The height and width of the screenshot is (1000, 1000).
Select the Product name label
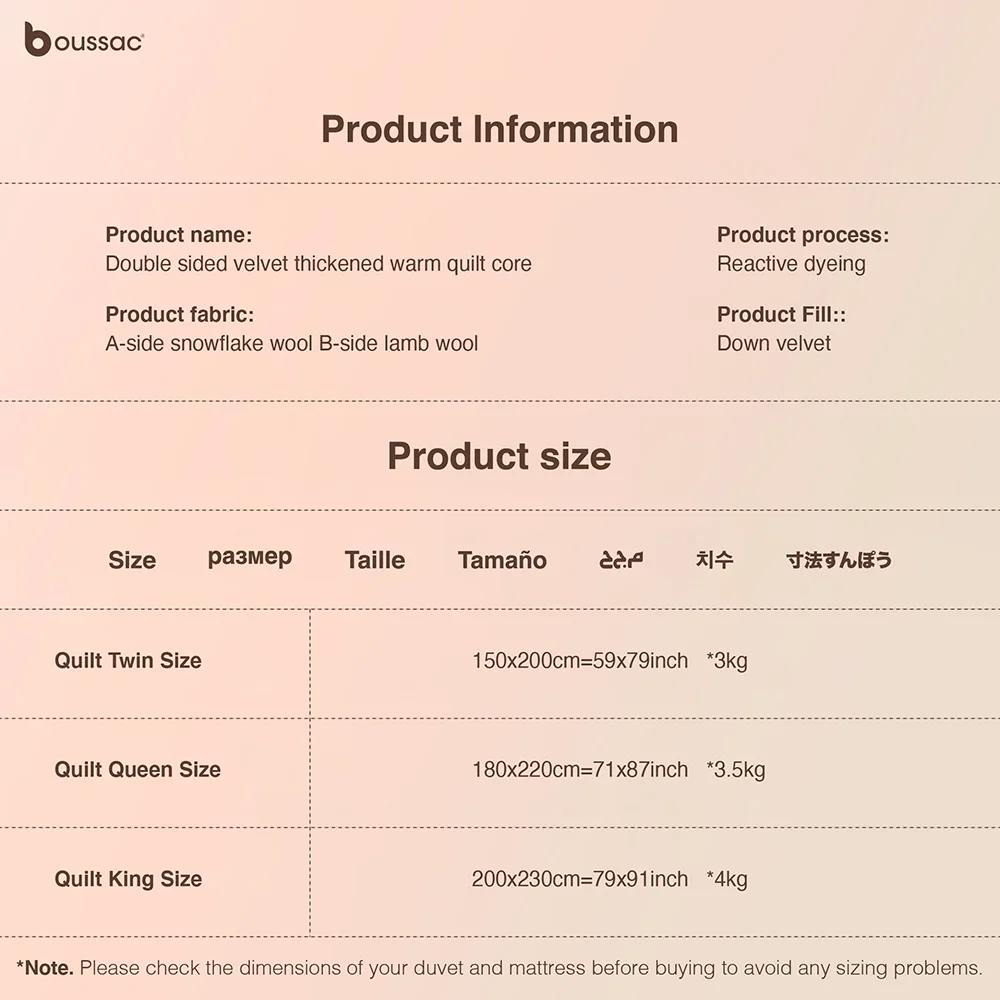click(x=178, y=235)
